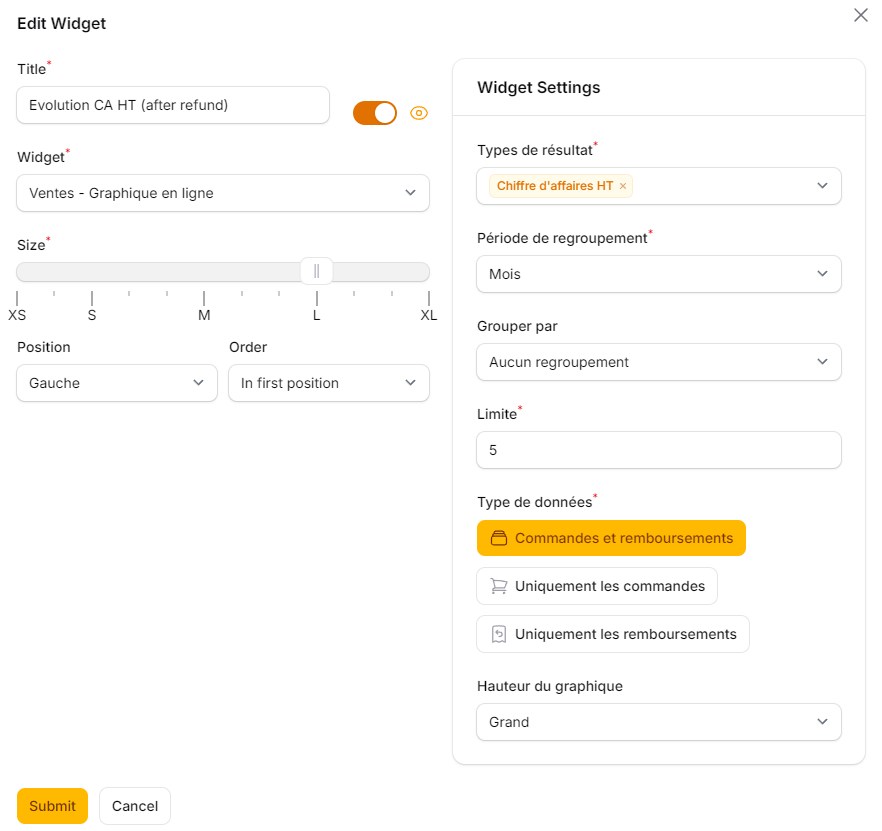The image size is (882, 831).
Task: Choose Uniquement les remboursements option
Action: click(612, 634)
